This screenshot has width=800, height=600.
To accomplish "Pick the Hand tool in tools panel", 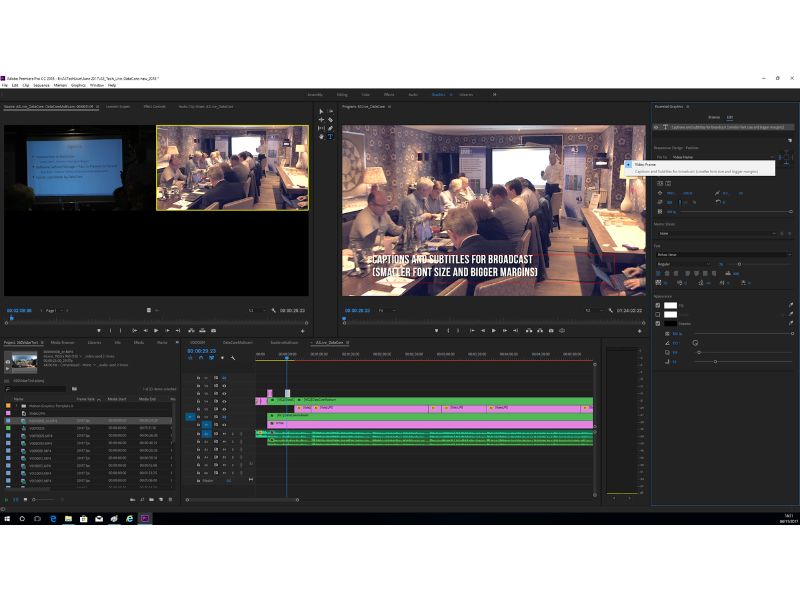I will pos(321,136).
